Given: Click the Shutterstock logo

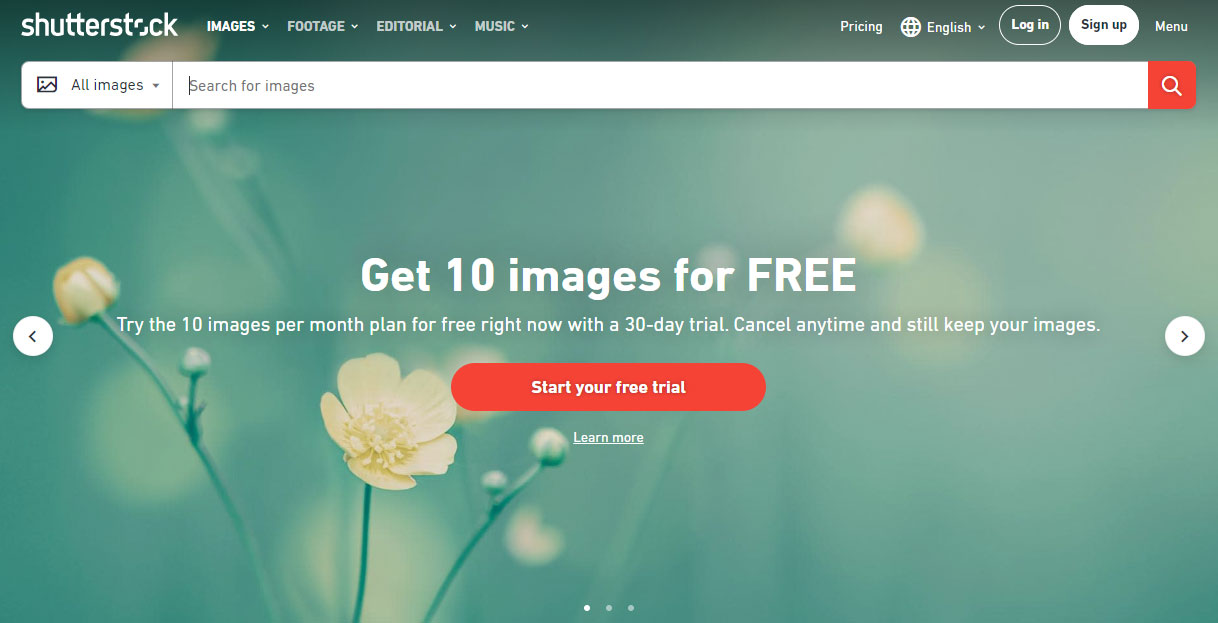Looking at the screenshot, I should (x=99, y=25).
